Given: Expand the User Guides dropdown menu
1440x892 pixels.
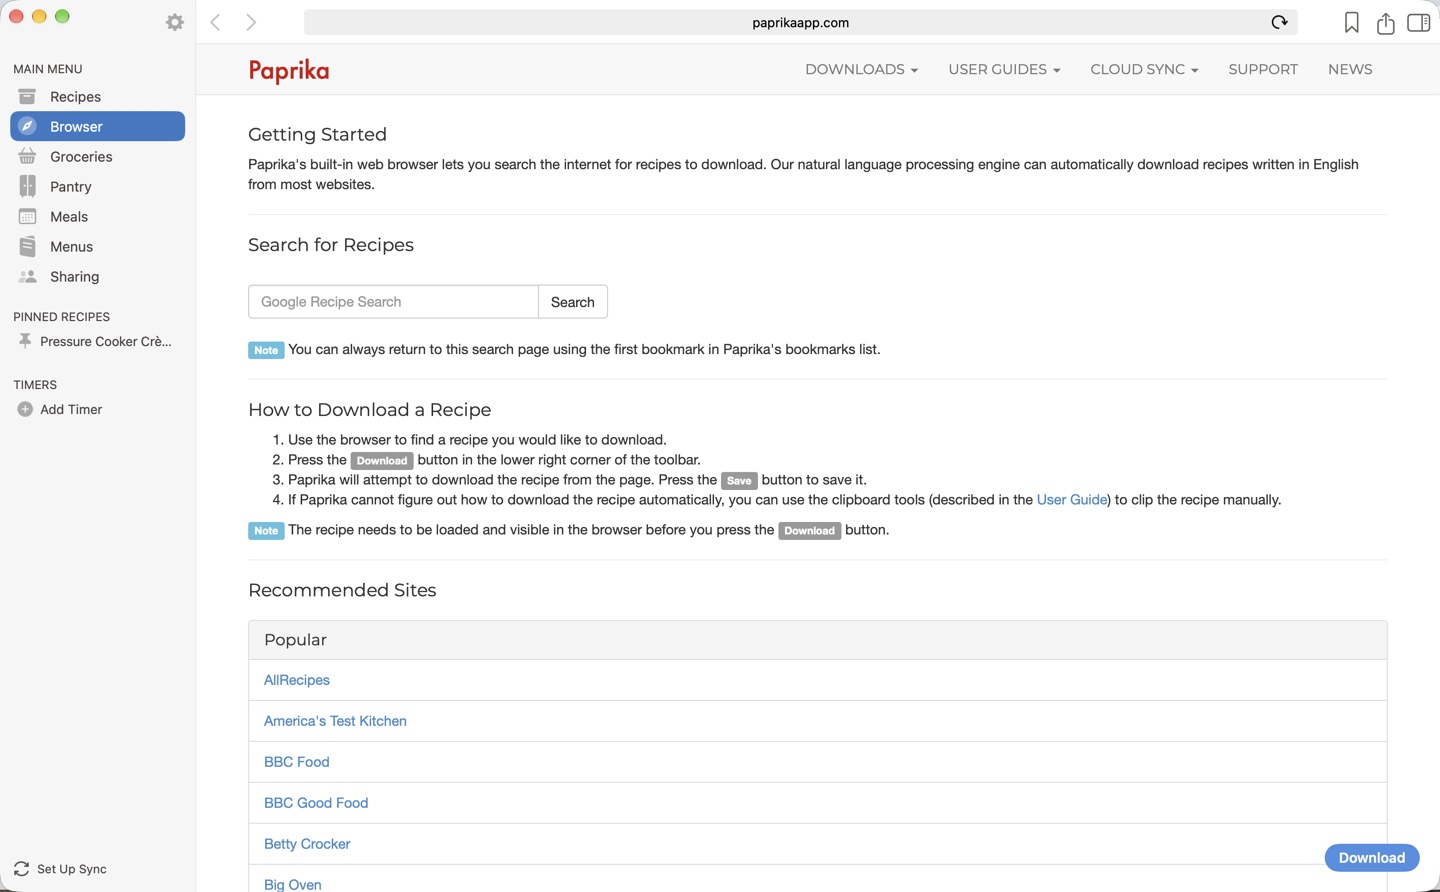Looking at the screenshot, I should click(1004, 69).
